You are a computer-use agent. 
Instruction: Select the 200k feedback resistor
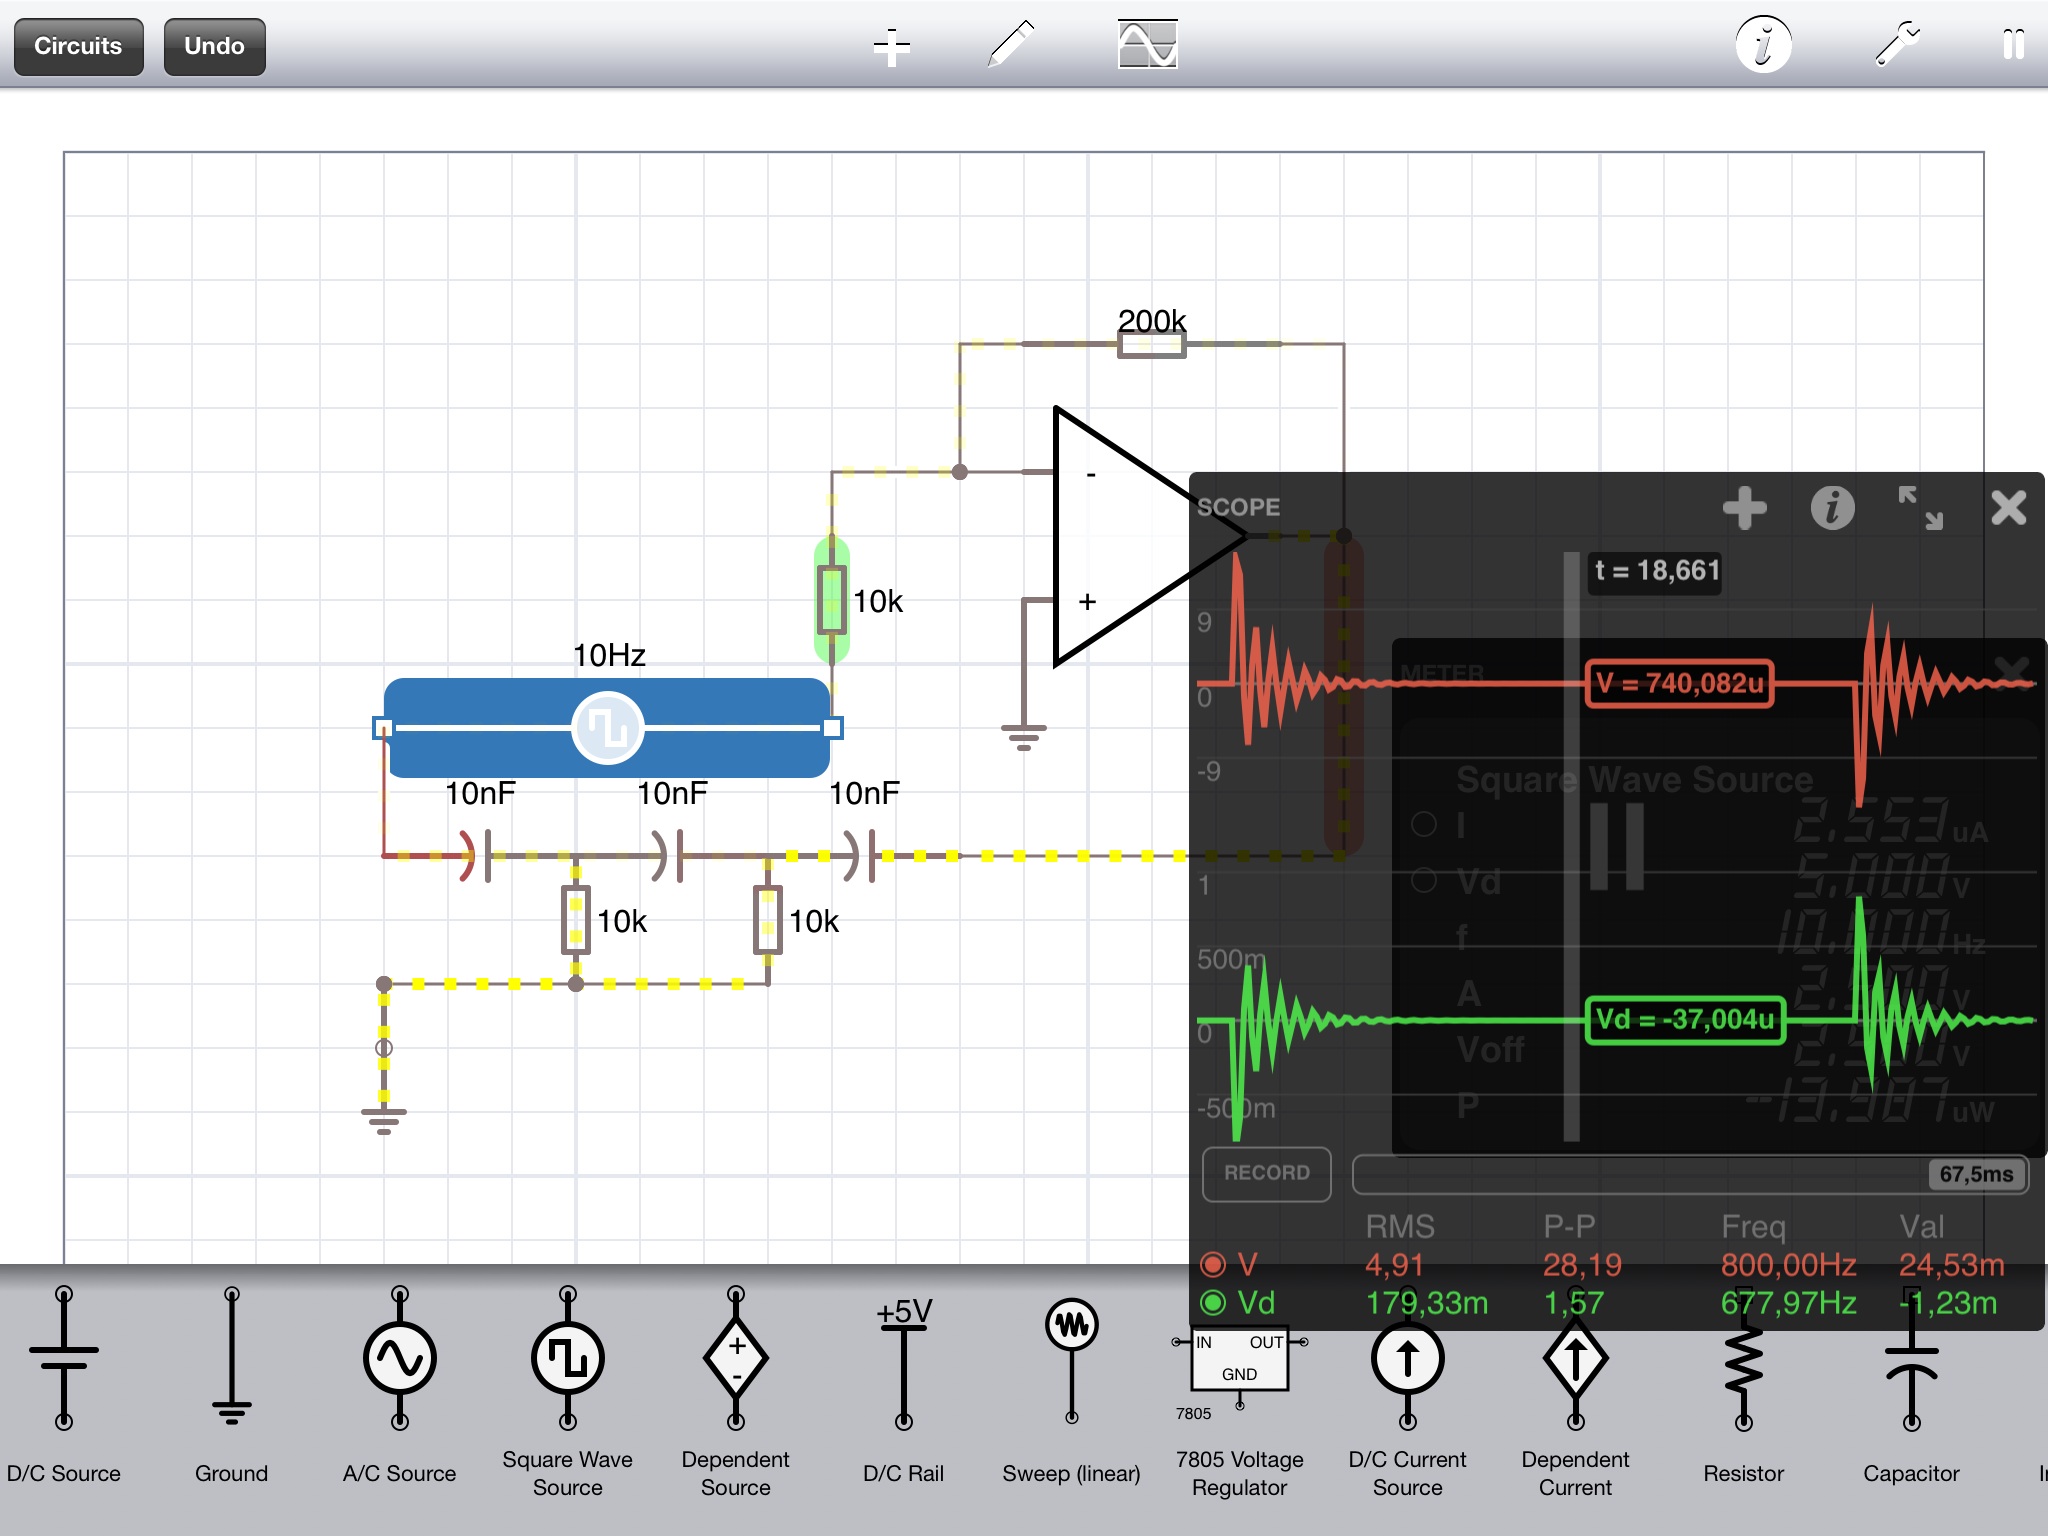click(1151, 344)
